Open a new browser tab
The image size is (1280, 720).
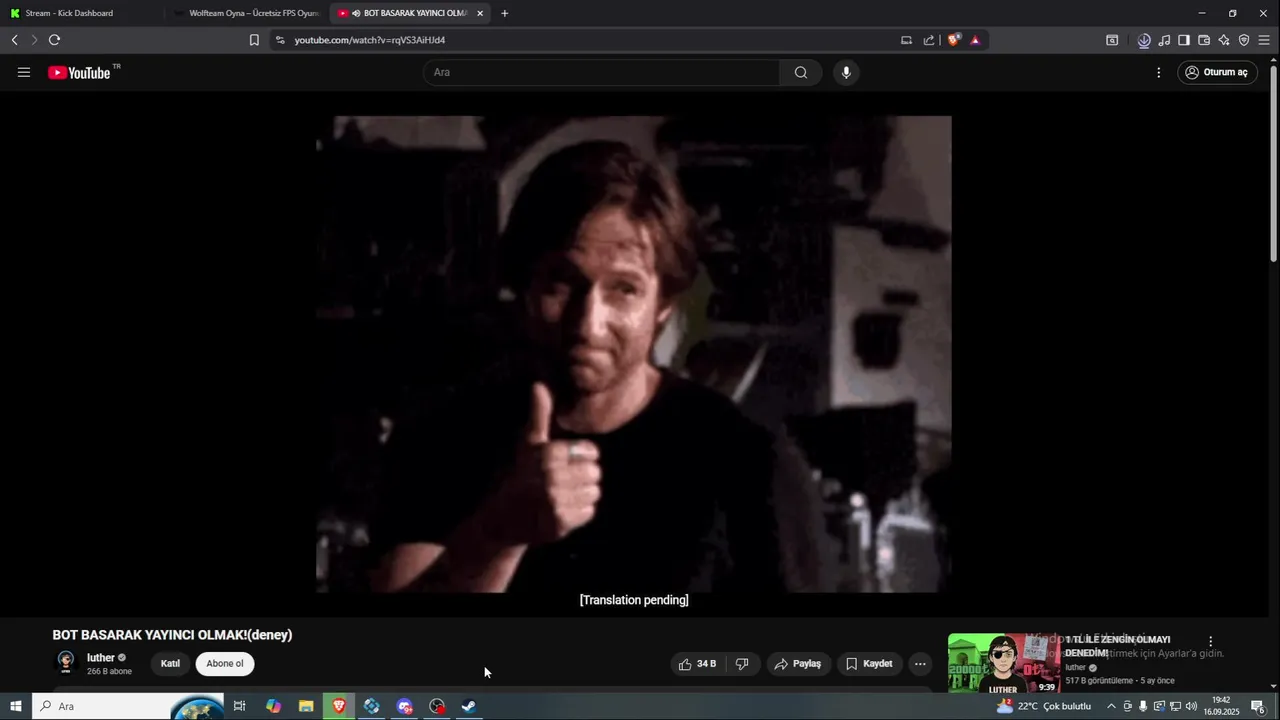pyautogui.click(x=505, y=13)
